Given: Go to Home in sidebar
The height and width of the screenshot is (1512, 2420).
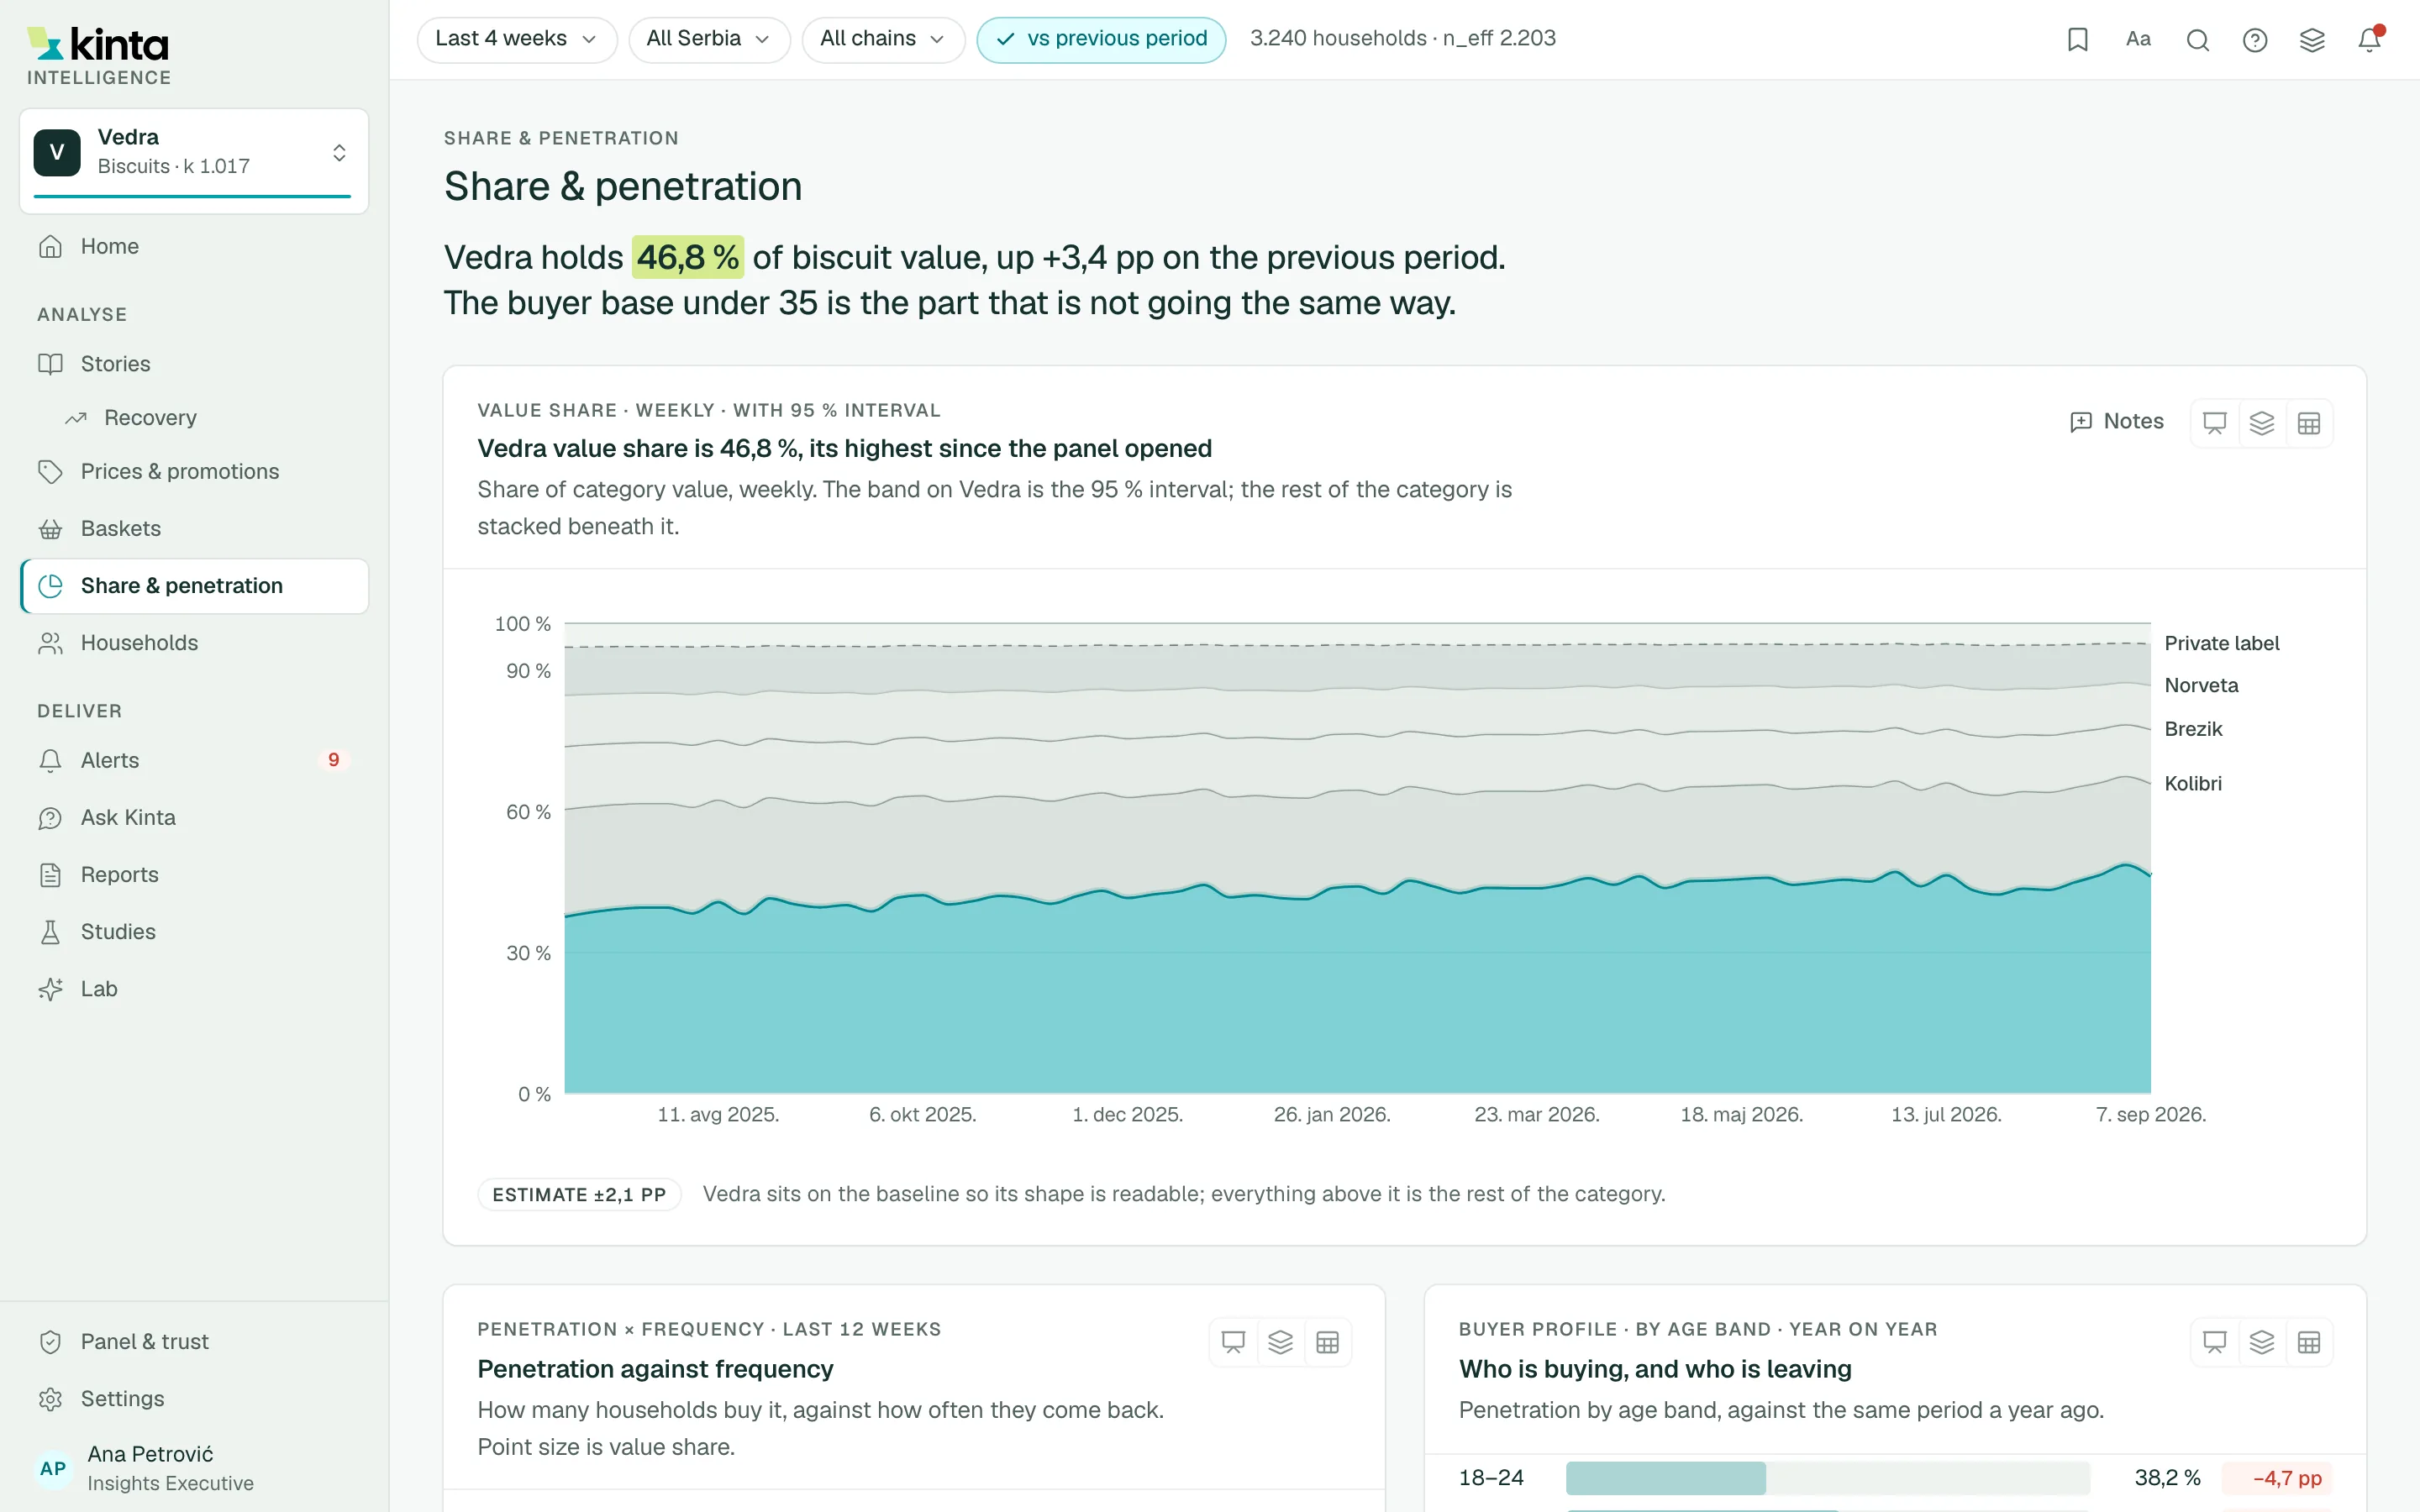Looking at the screenshot, I should click(x=194, y=247).
